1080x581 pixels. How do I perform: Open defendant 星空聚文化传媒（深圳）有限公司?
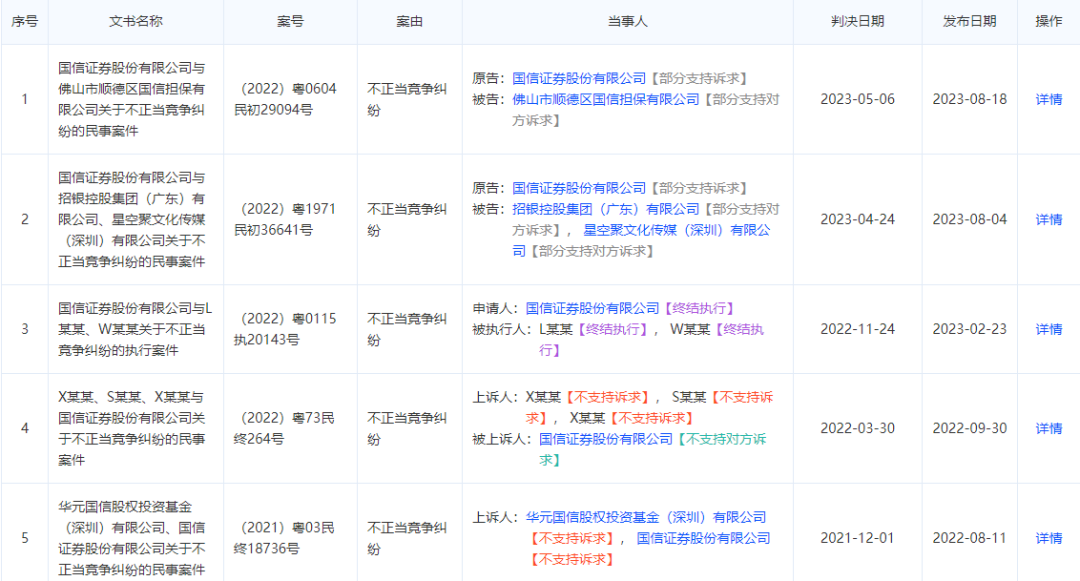(676, 230)
